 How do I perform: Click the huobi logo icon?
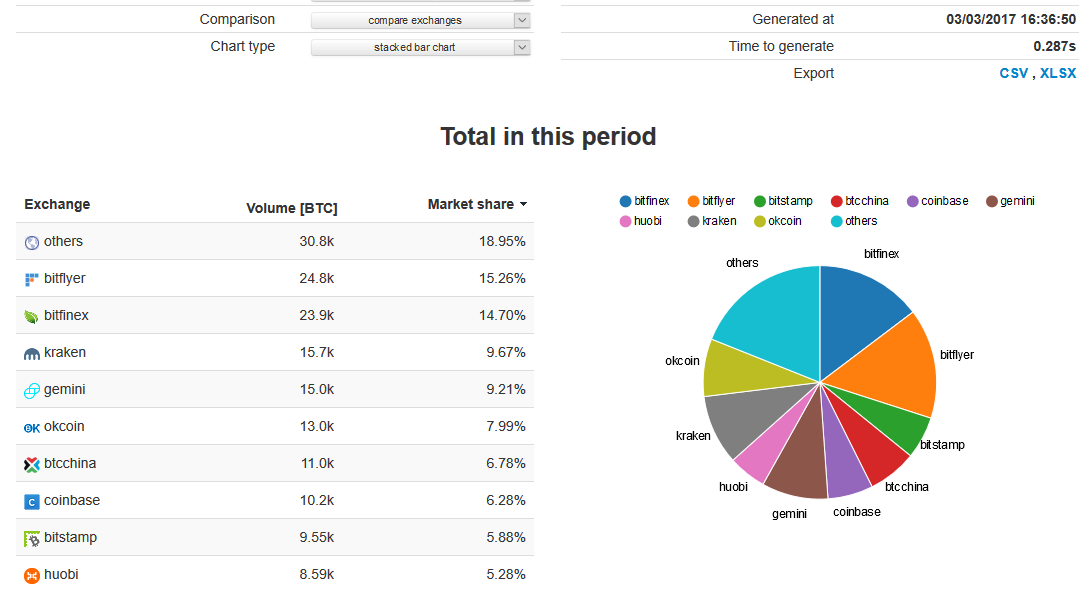(32, 575)
